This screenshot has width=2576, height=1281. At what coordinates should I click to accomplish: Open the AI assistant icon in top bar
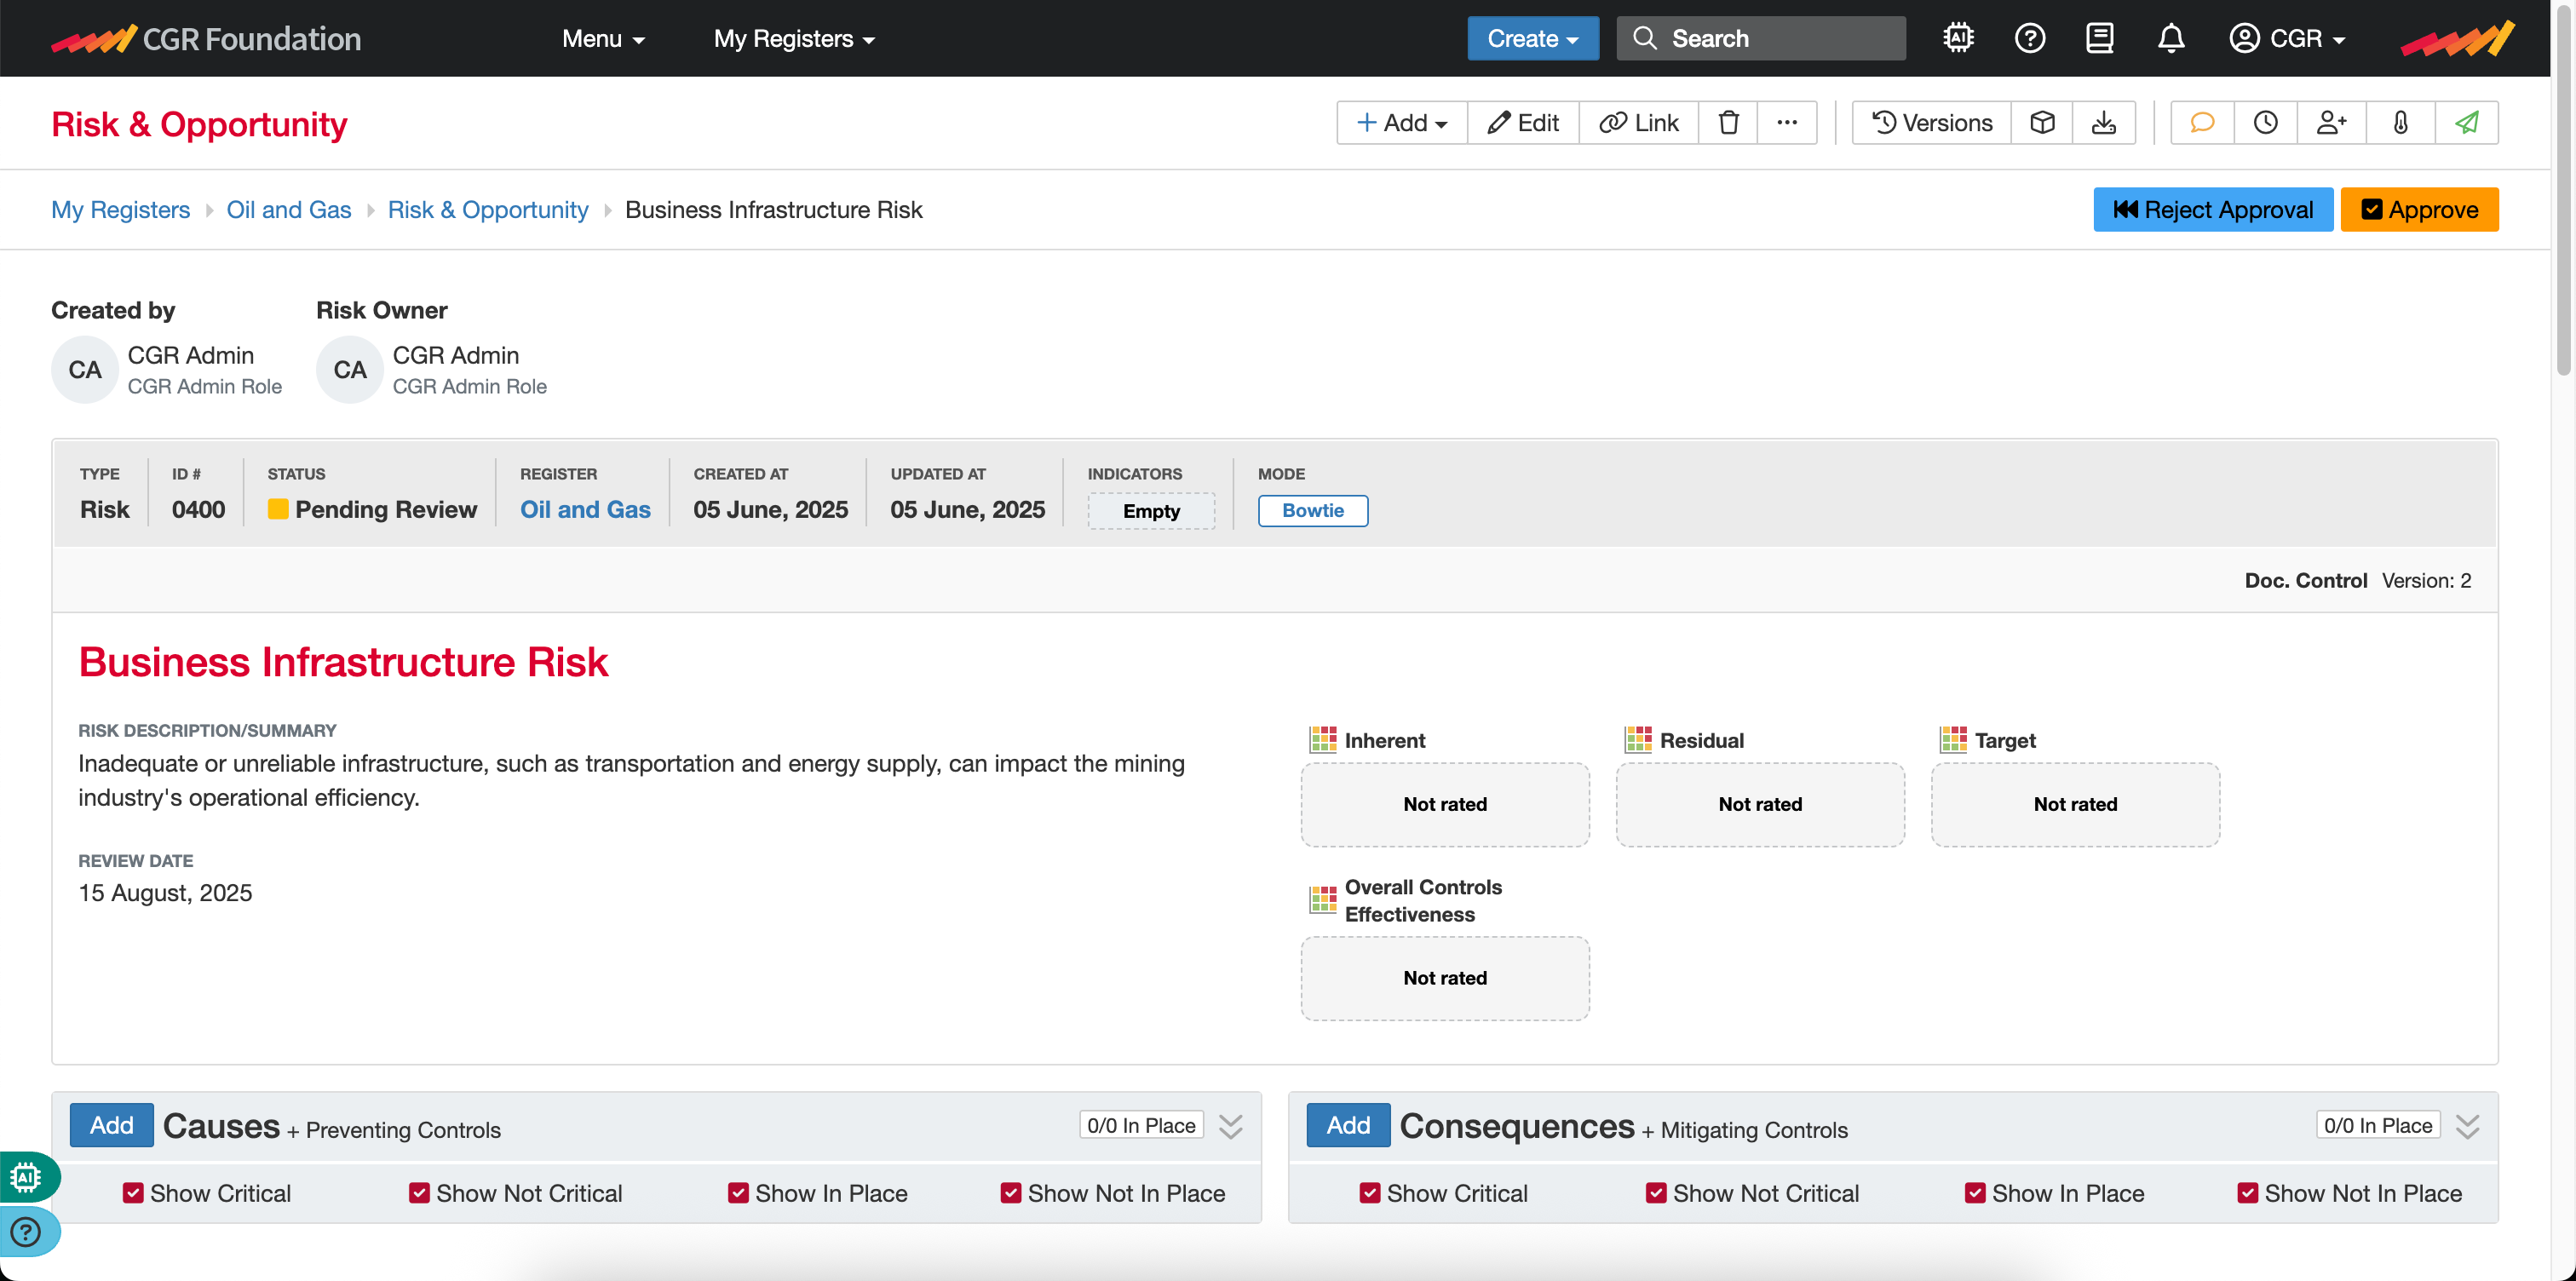pos(1958,38)
